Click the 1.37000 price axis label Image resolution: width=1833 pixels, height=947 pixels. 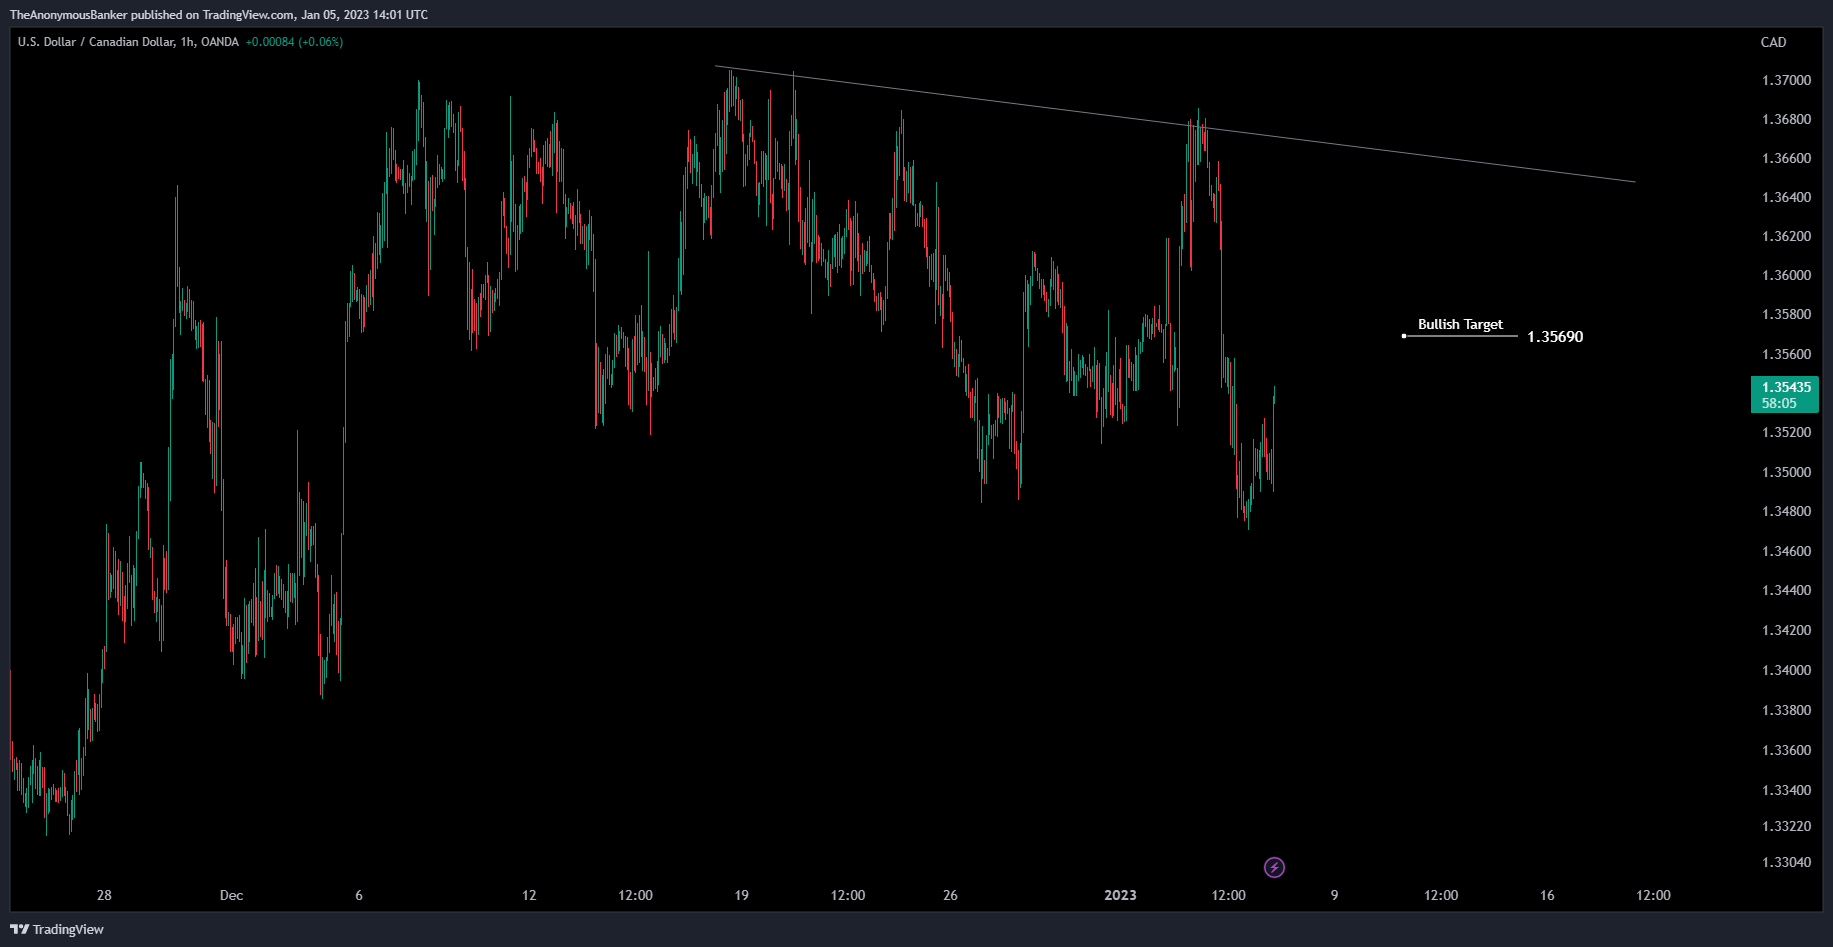pyautogui.click(x=1786, y=80)
